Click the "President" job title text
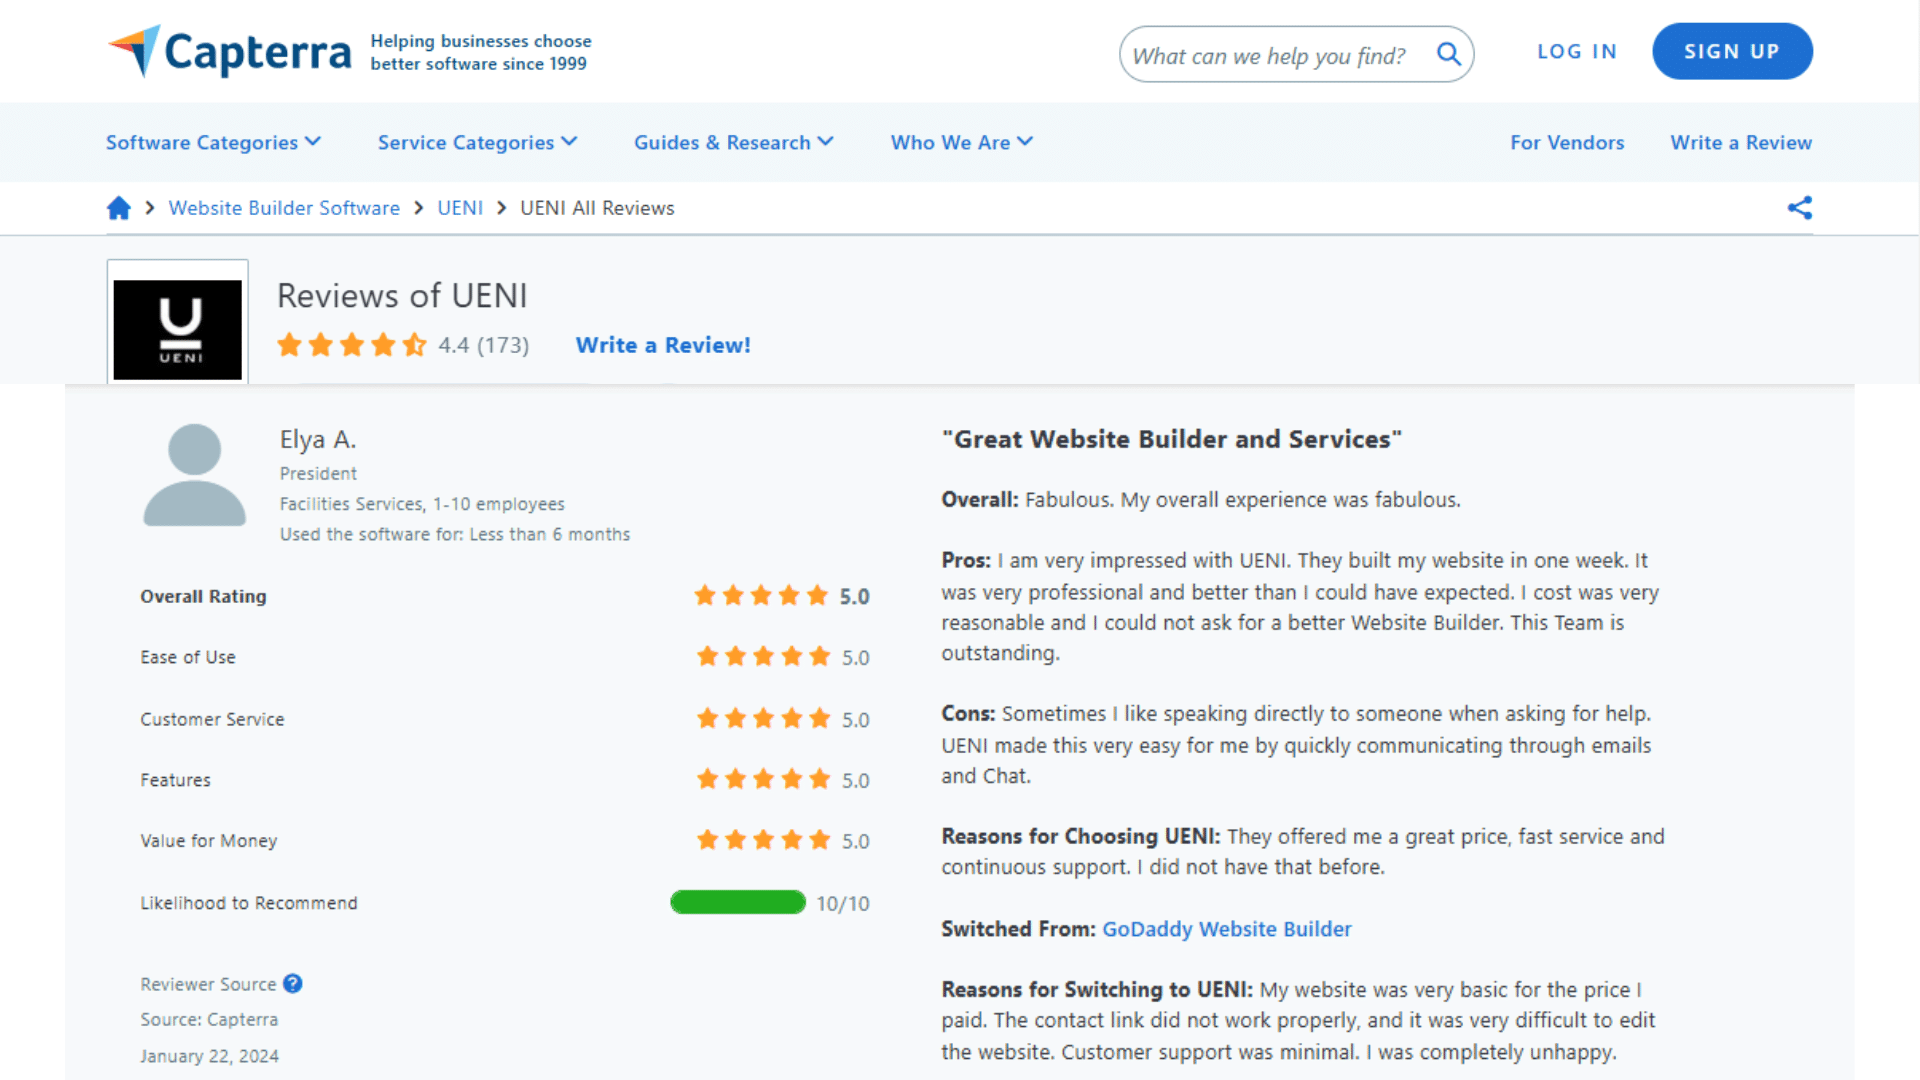Screen dimensions: 1920x1080 318,473
